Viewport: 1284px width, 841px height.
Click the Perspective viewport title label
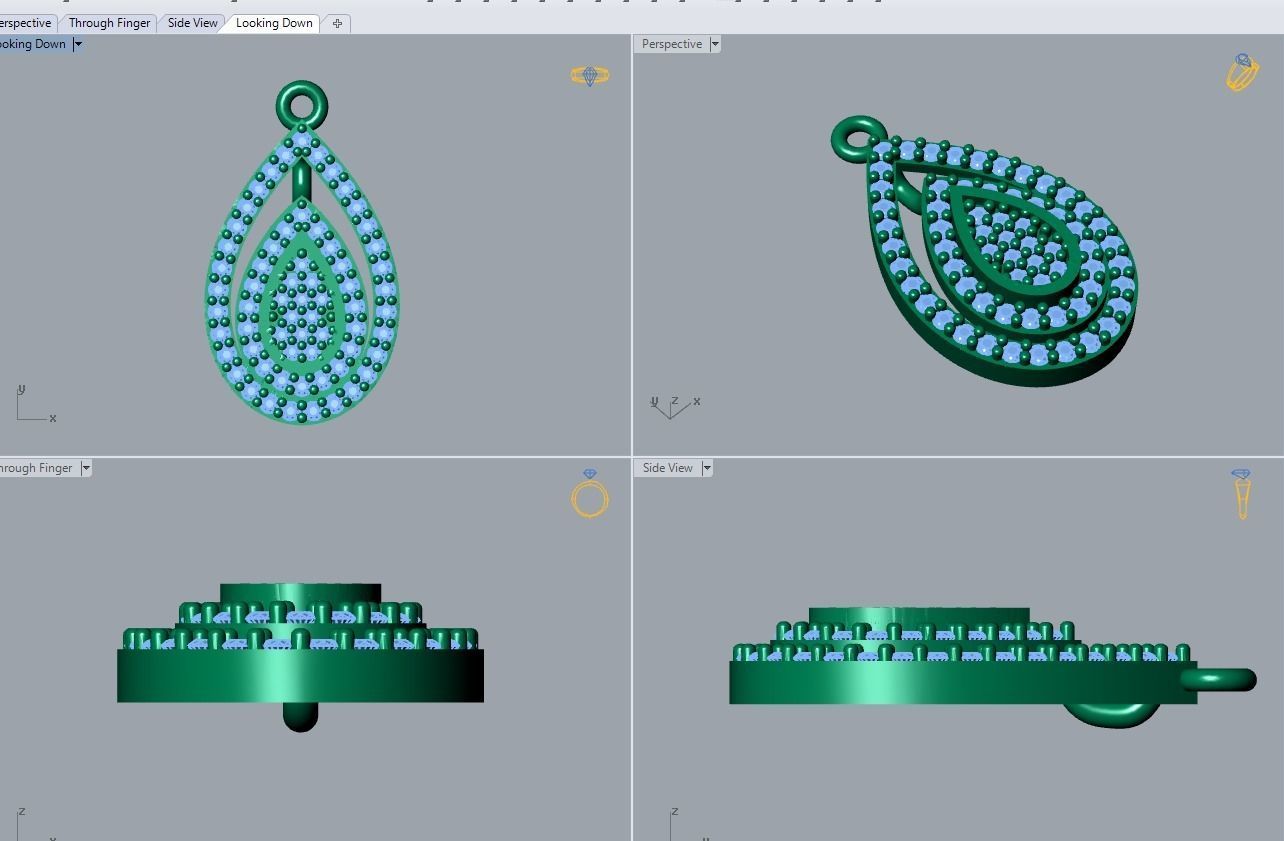[x=671, y=44]
